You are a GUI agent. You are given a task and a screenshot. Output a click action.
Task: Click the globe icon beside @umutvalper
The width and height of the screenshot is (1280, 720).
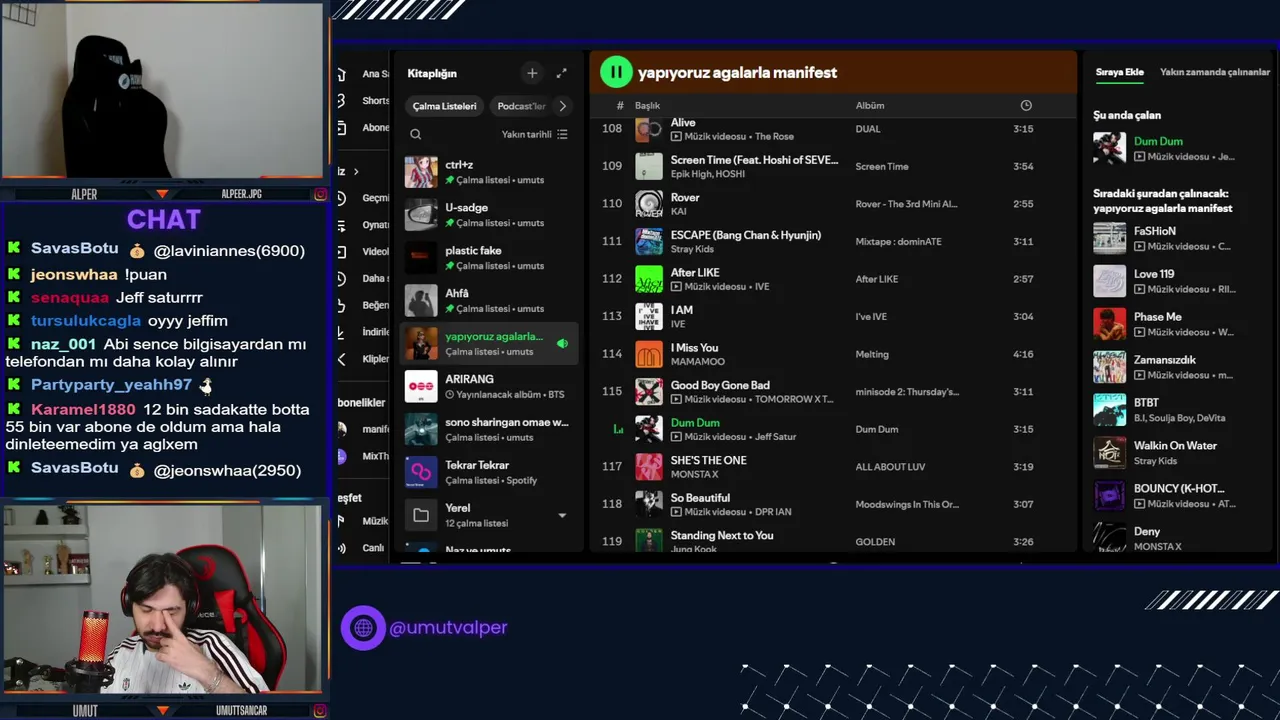tap(363, 628)
